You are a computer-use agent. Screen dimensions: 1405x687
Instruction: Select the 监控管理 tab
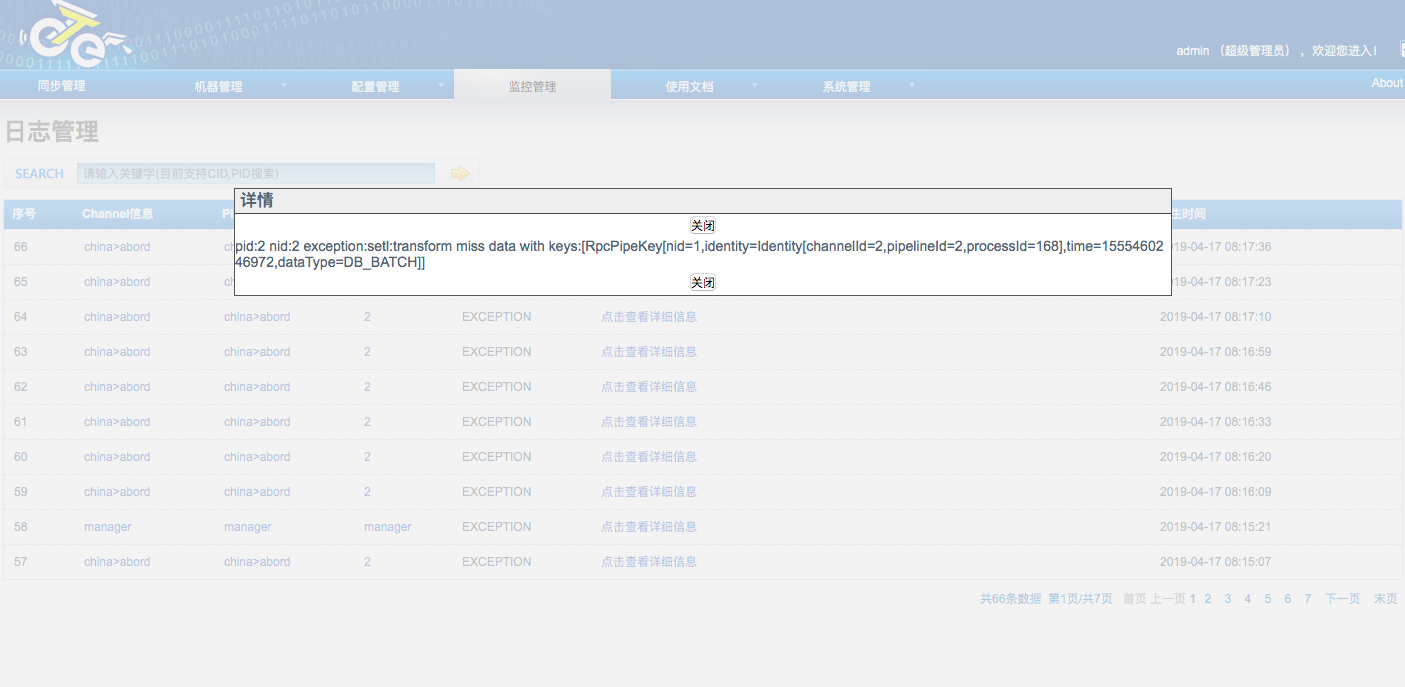(x=532, y=86)
